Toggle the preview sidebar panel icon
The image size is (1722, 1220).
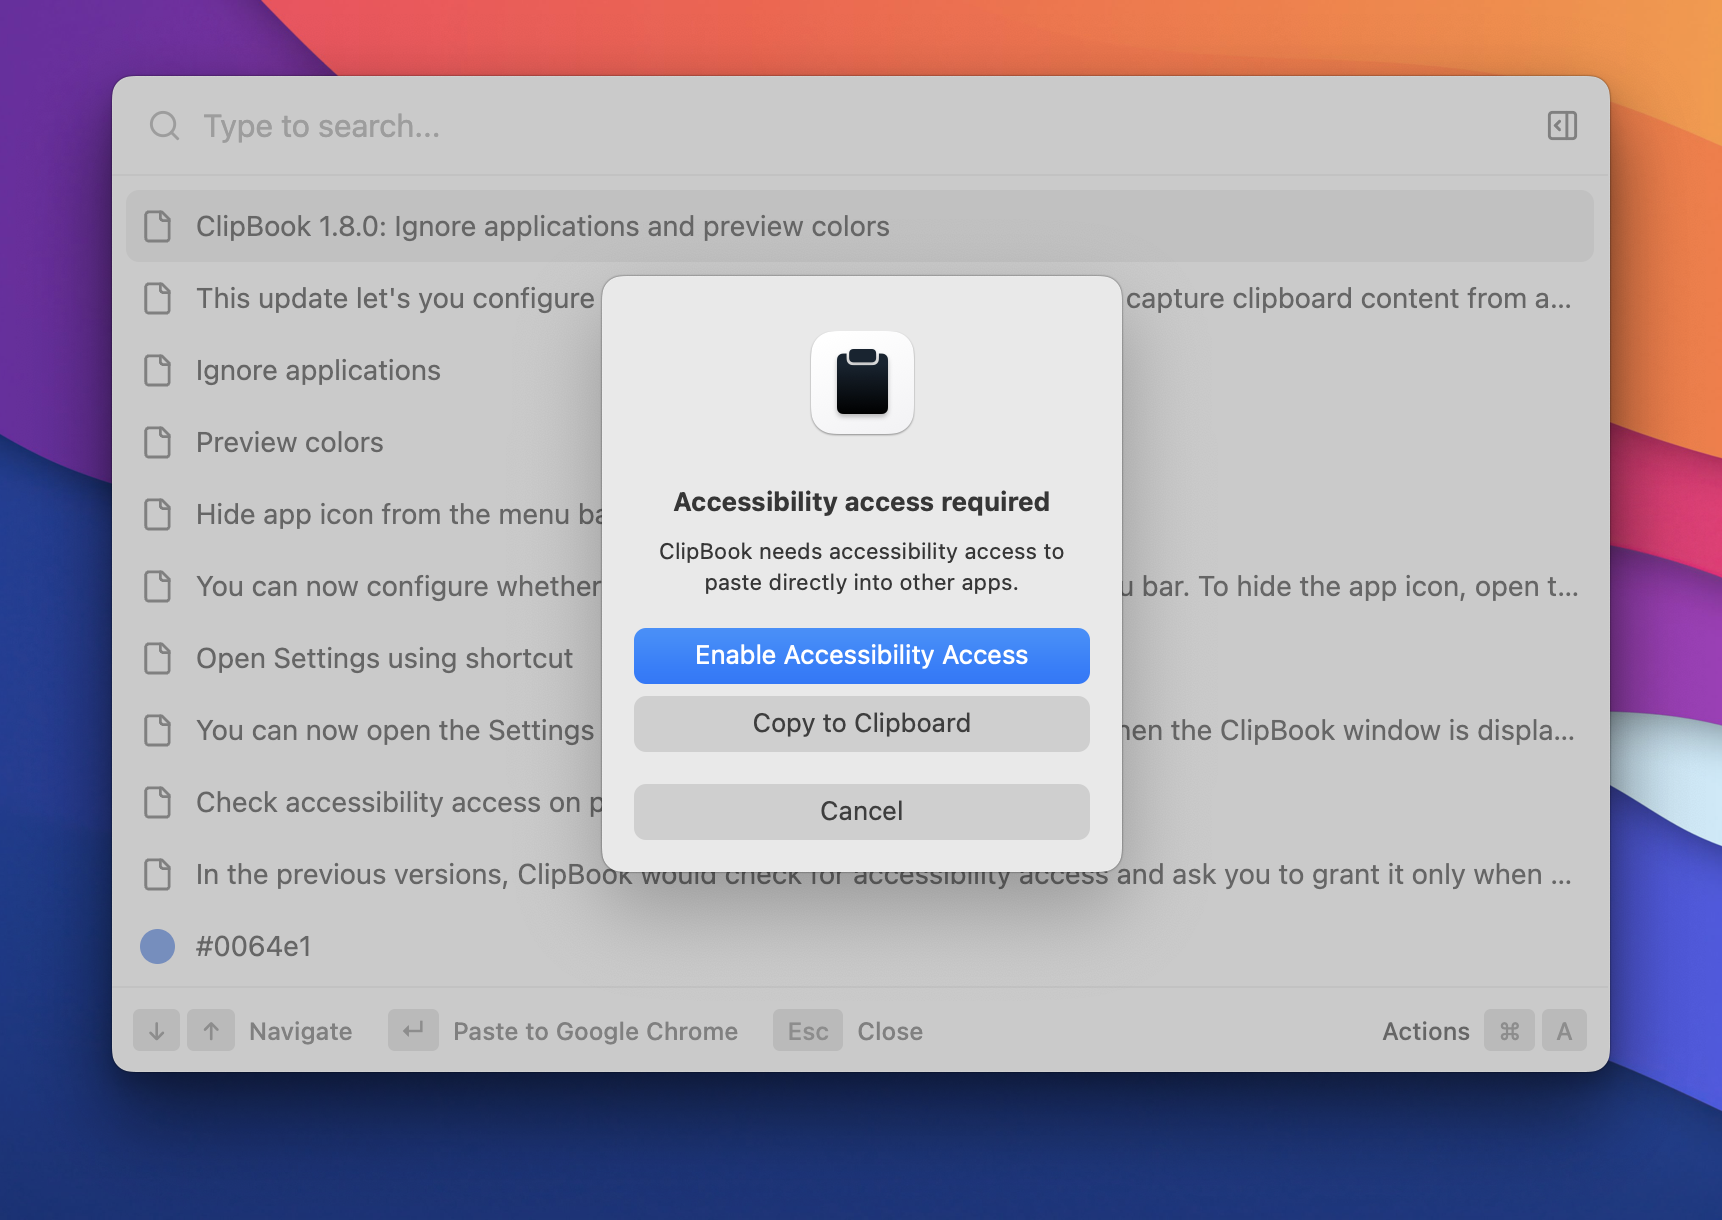[x=1562, y=126]
